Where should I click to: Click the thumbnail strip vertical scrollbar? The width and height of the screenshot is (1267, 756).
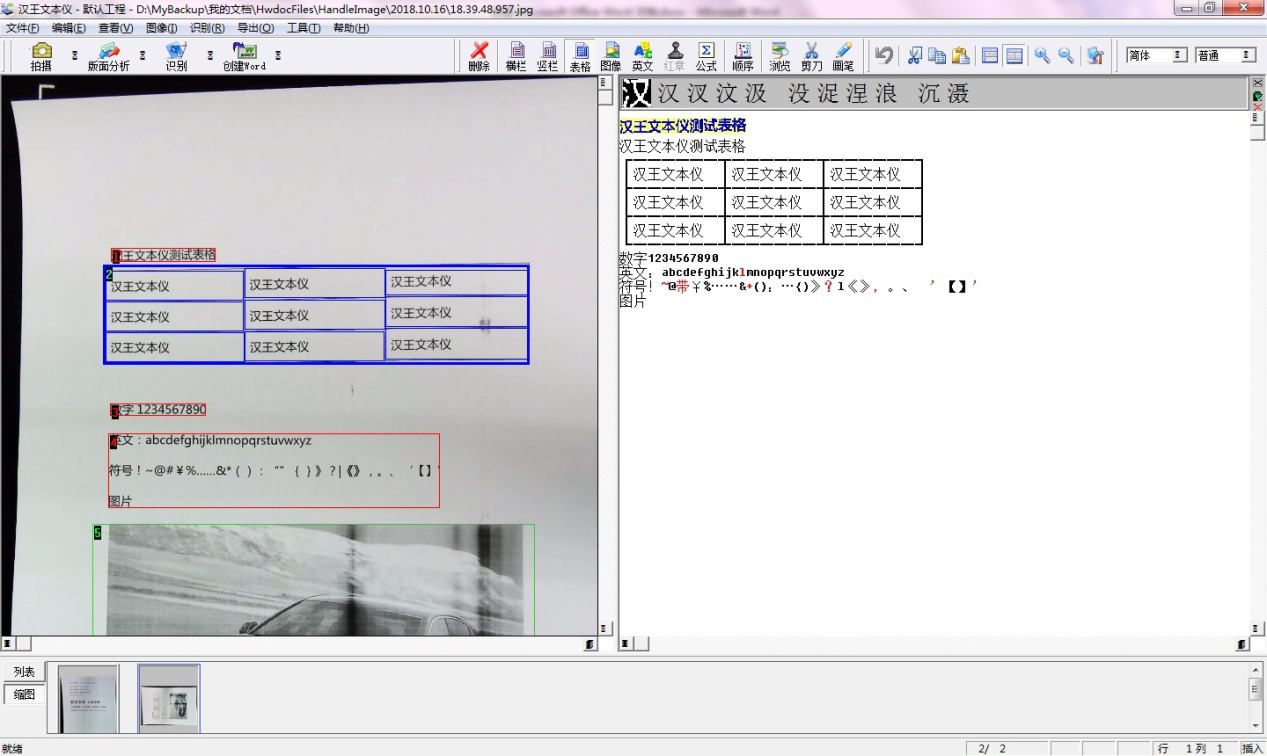(1256, 698)
